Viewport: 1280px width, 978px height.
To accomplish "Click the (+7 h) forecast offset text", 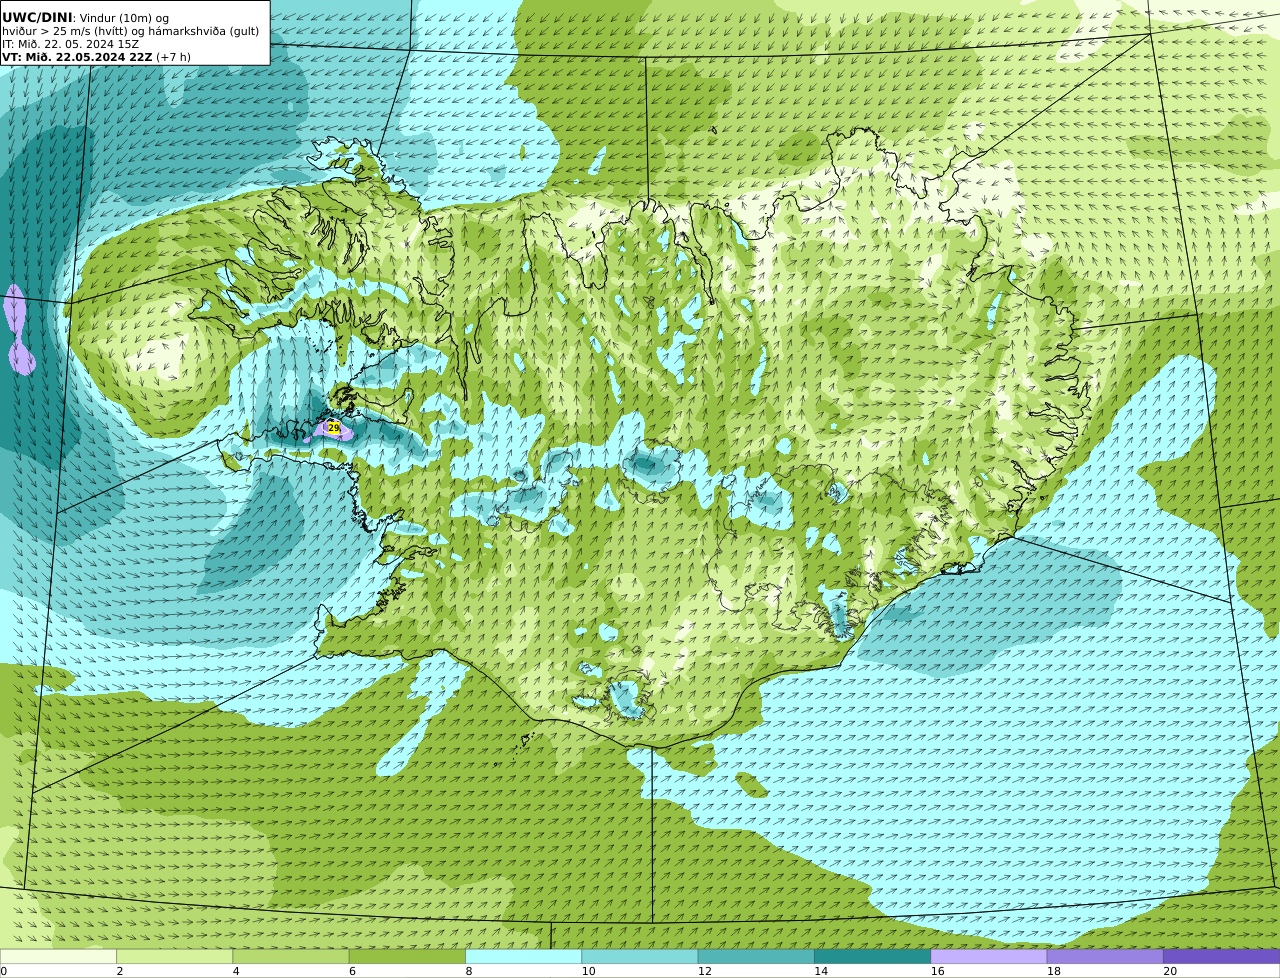I will pyautogui.click(x=173, y=57).
